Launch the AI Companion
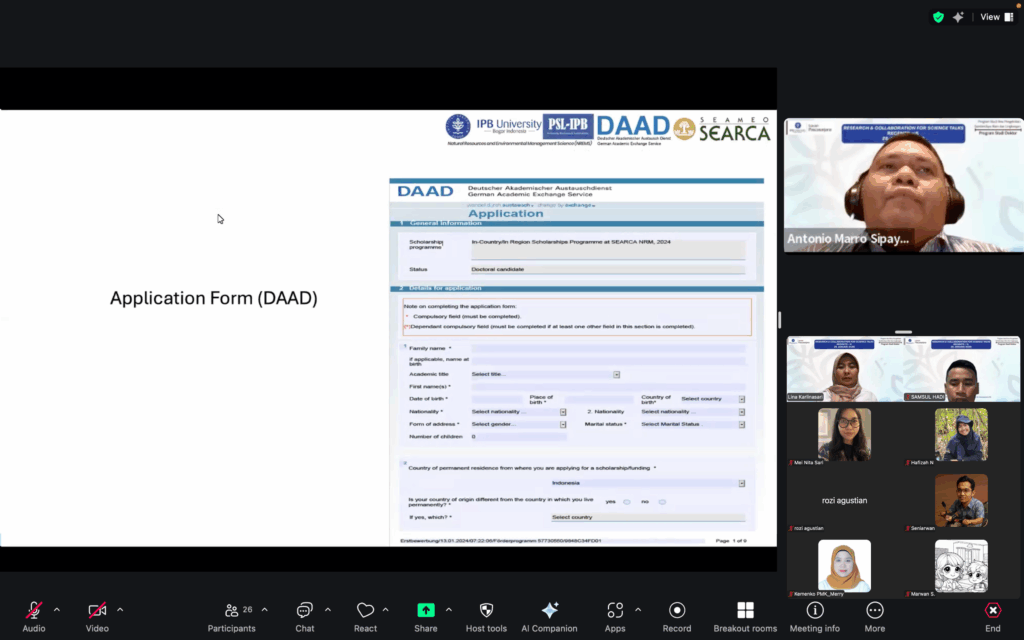 (549, 611)
